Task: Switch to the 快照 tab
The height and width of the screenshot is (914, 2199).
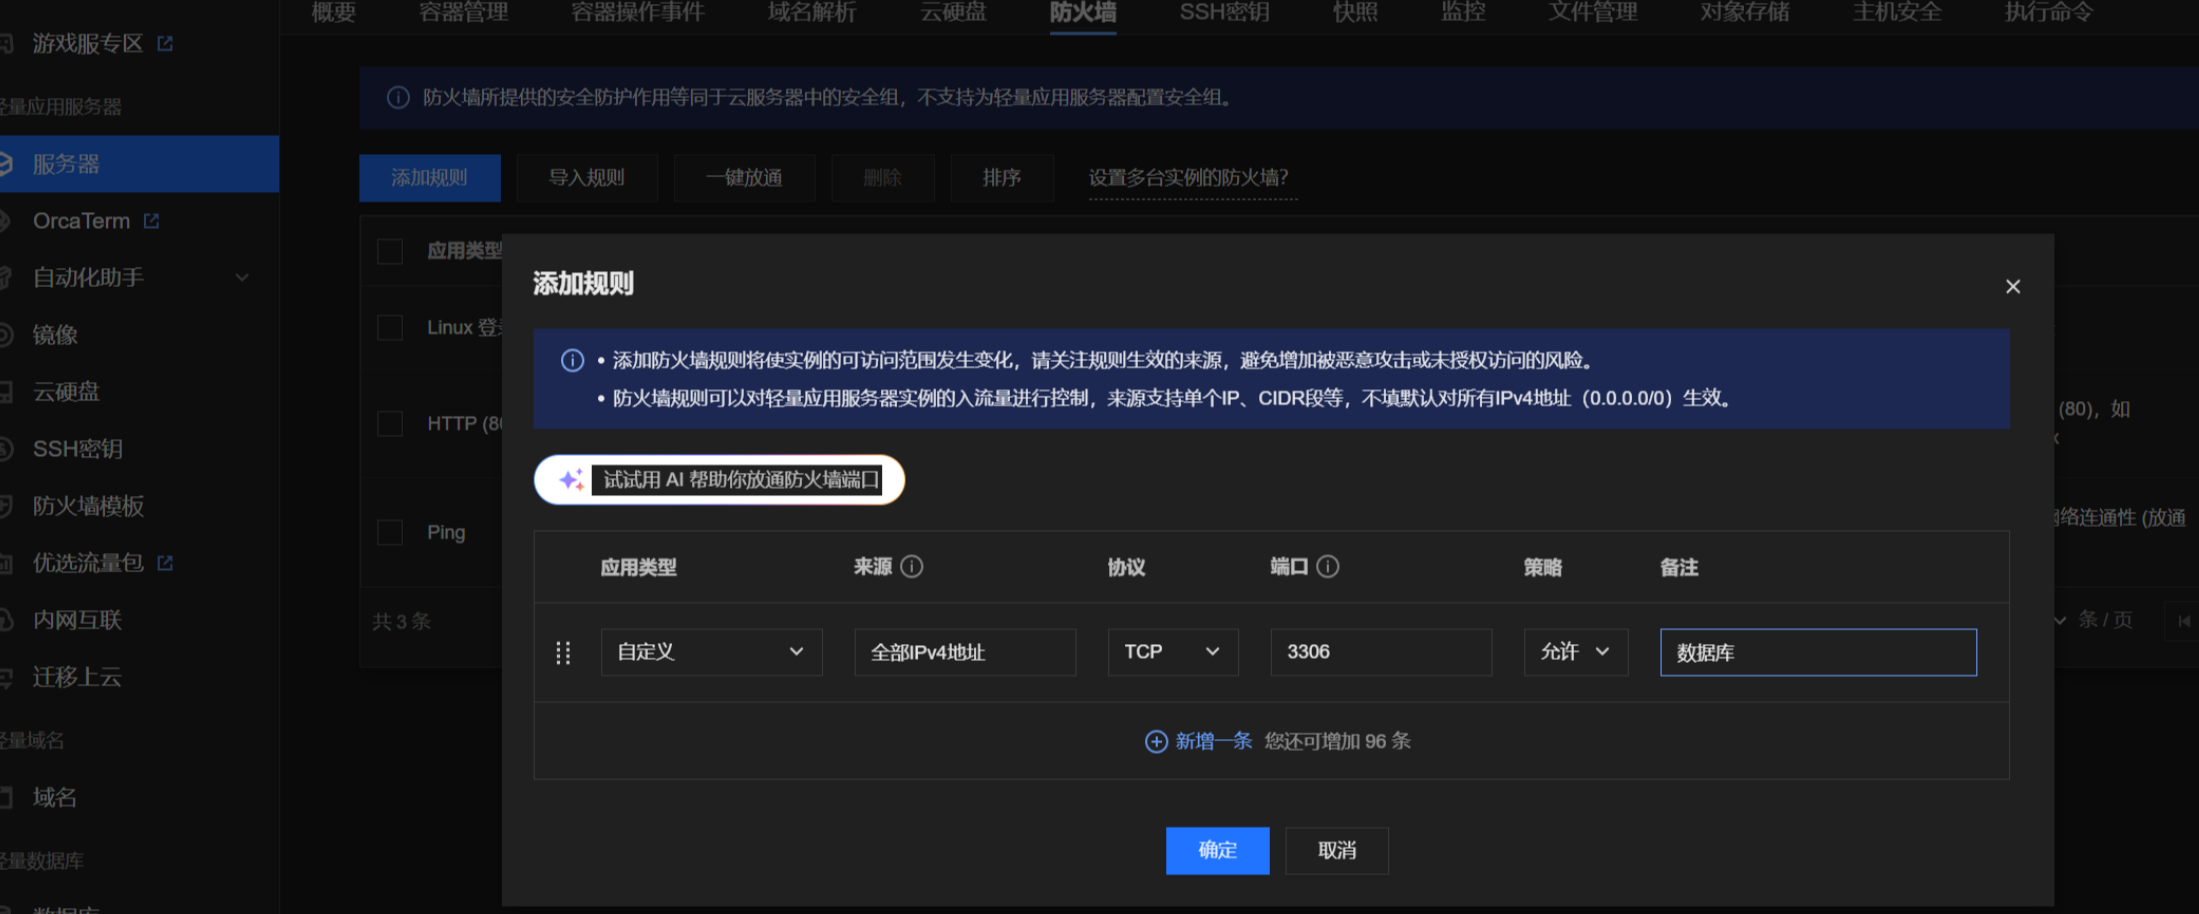Action: click(1357, 13)
